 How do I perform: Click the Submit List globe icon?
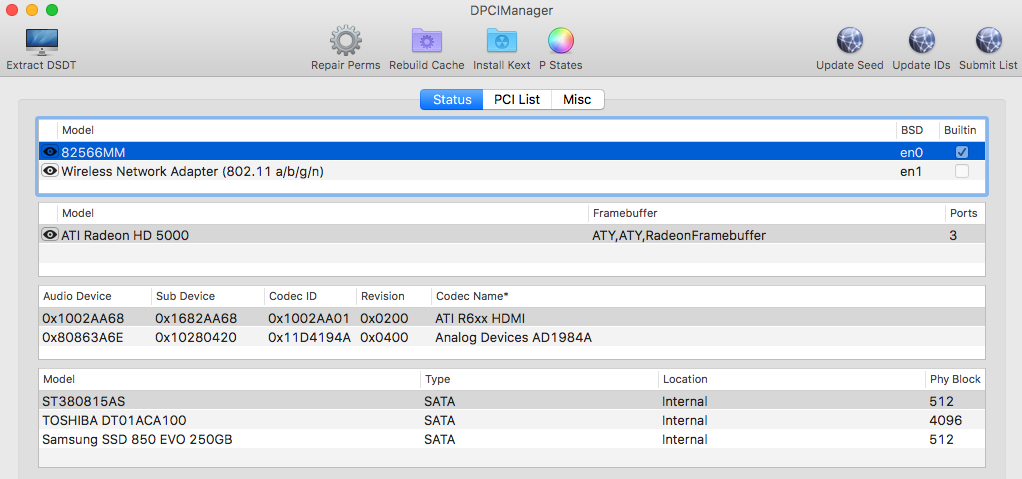(x=988, y=41)
